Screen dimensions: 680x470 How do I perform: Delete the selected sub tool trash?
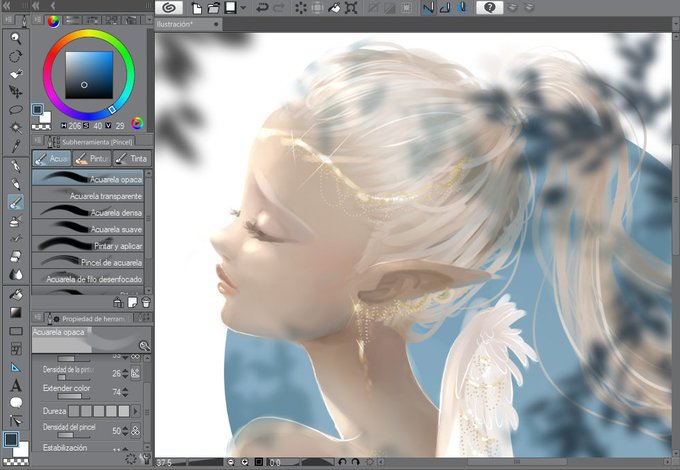[x=146, y=302]
